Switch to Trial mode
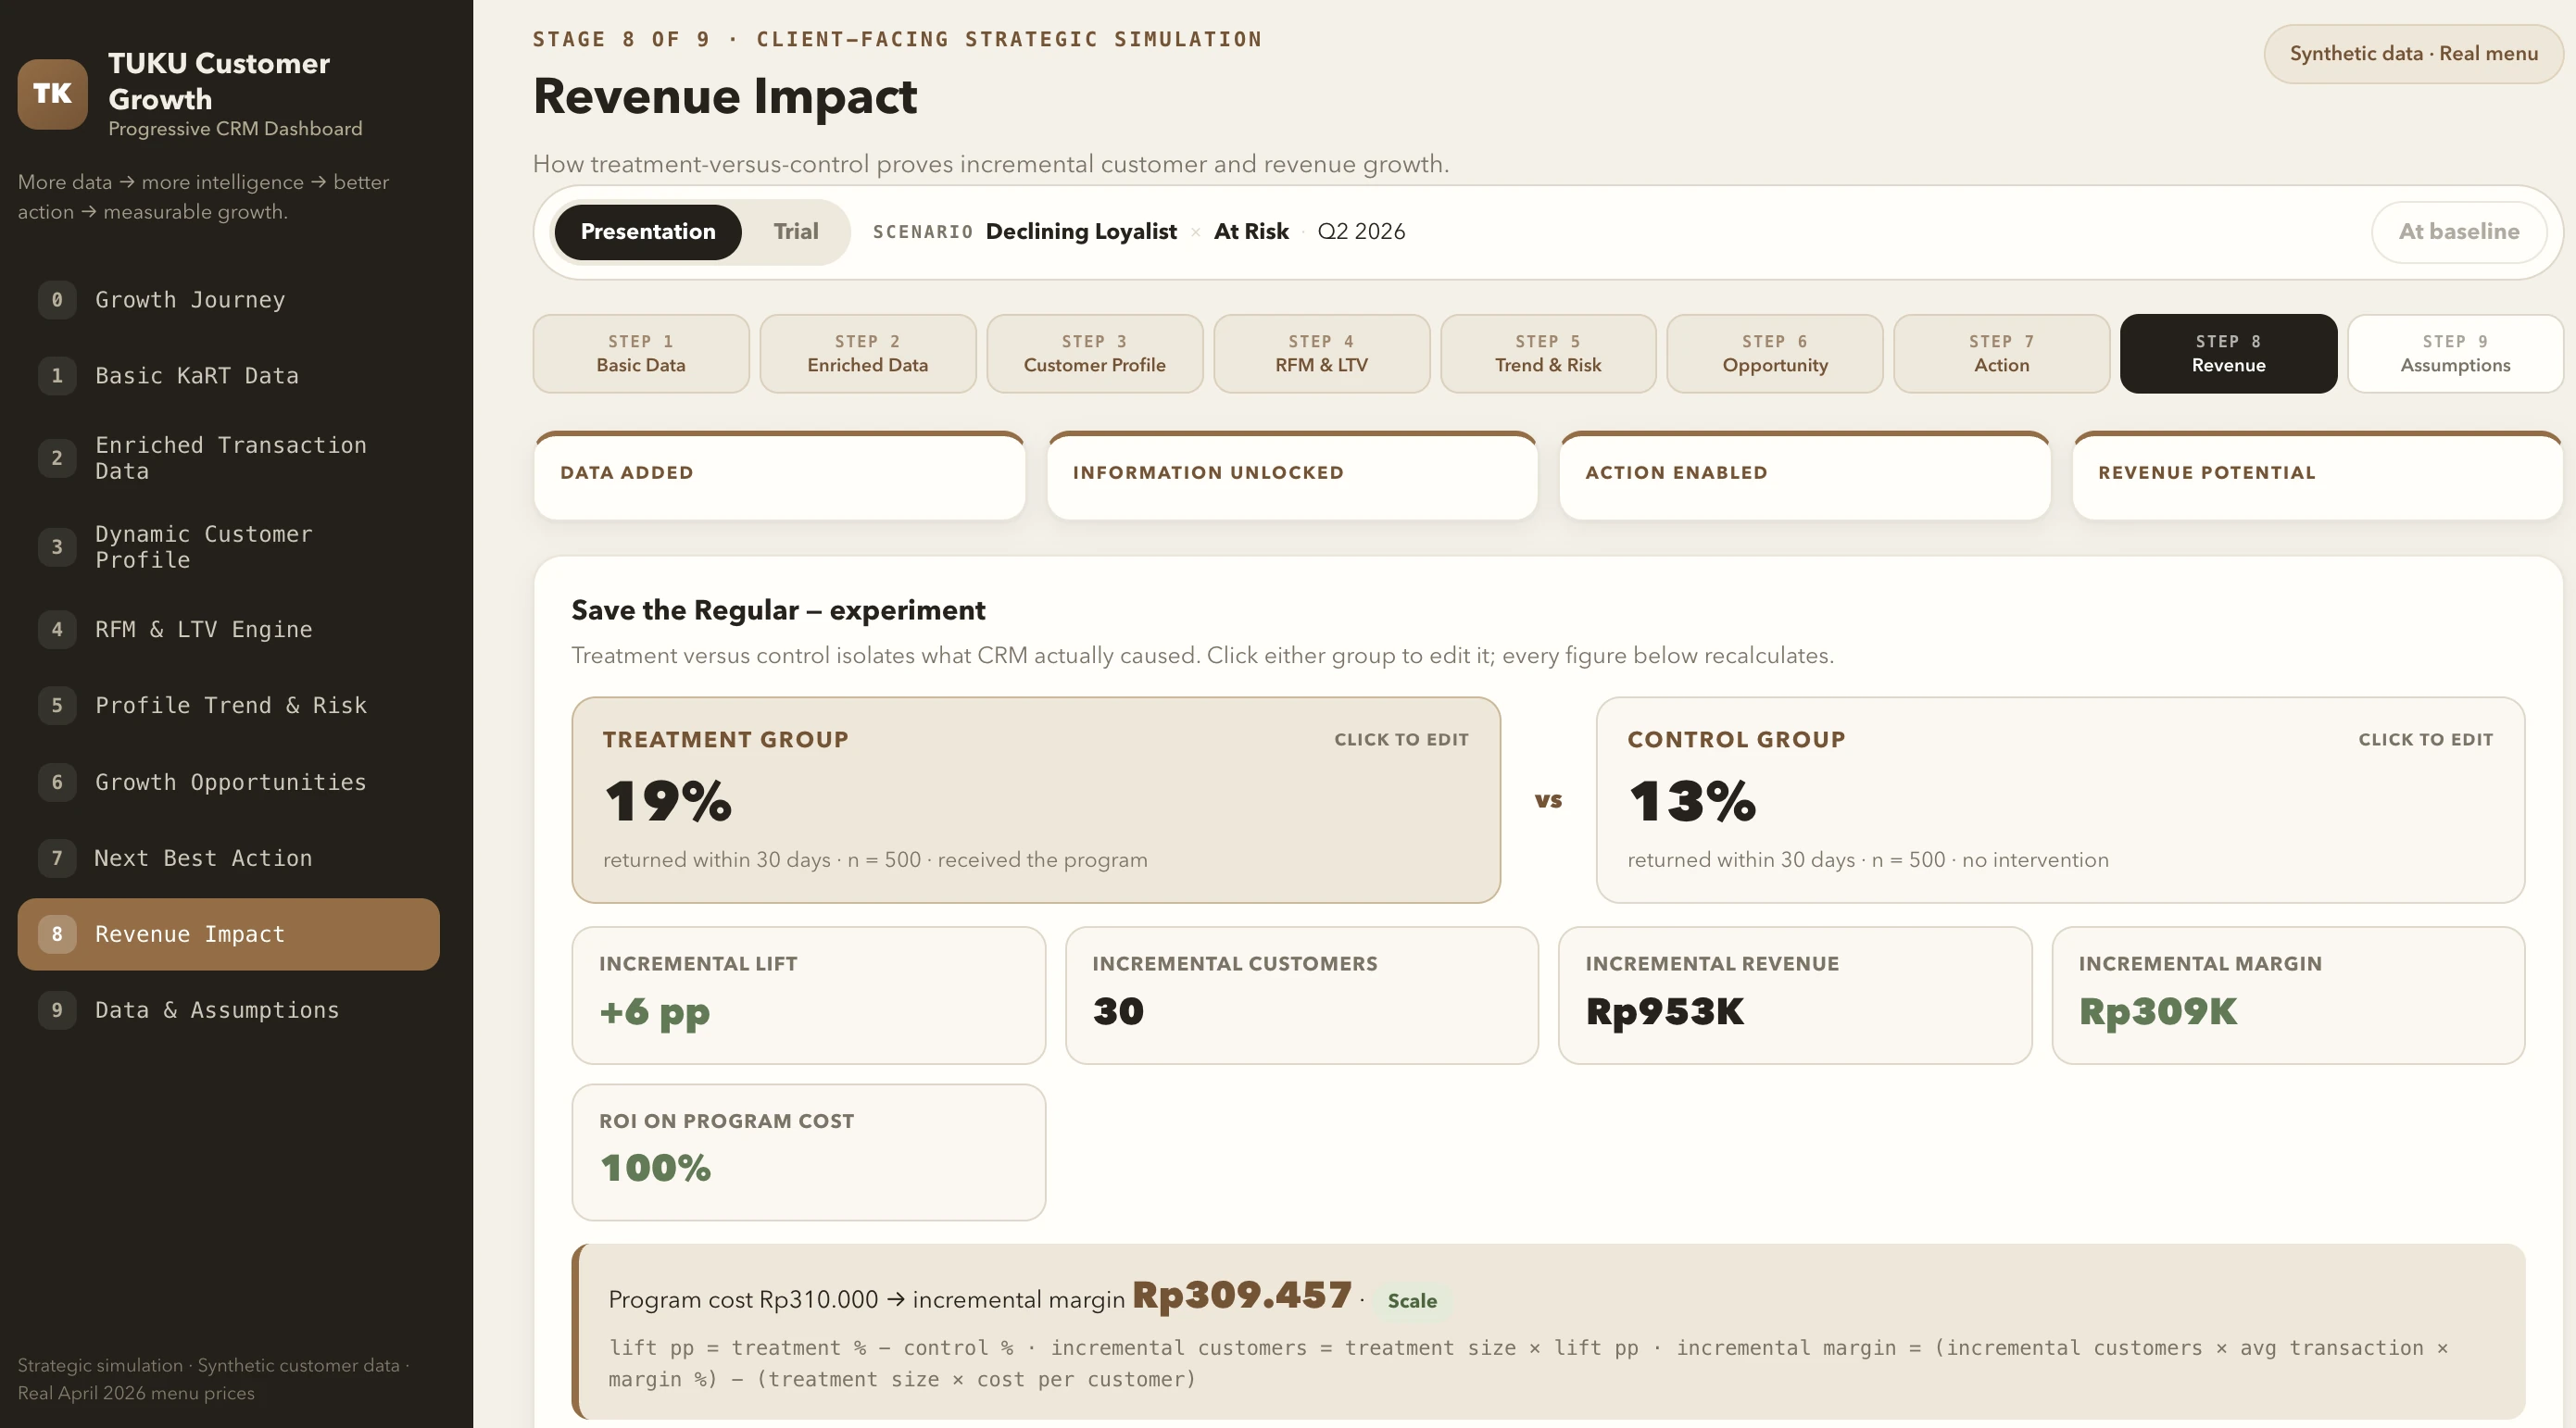2576x1428 pixels. (795, 232)
